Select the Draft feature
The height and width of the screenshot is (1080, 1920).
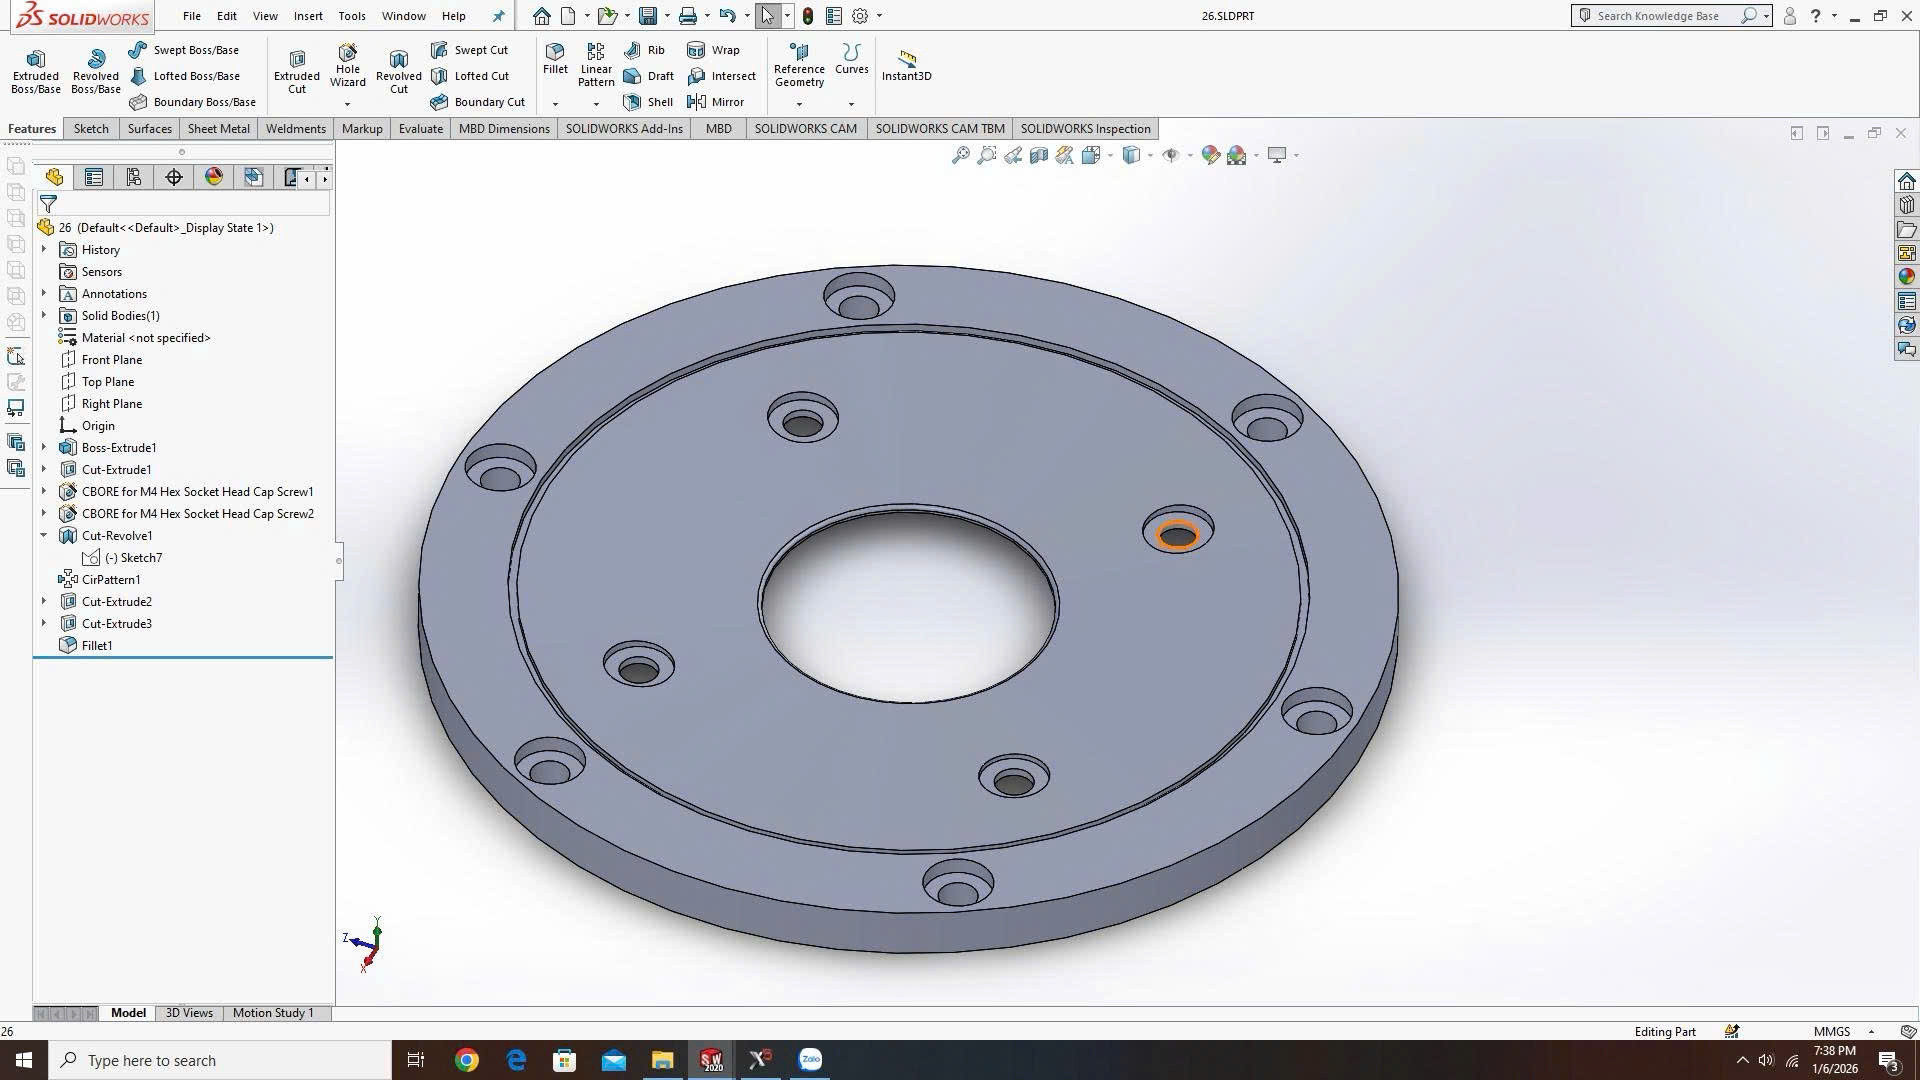coord(648,76)
